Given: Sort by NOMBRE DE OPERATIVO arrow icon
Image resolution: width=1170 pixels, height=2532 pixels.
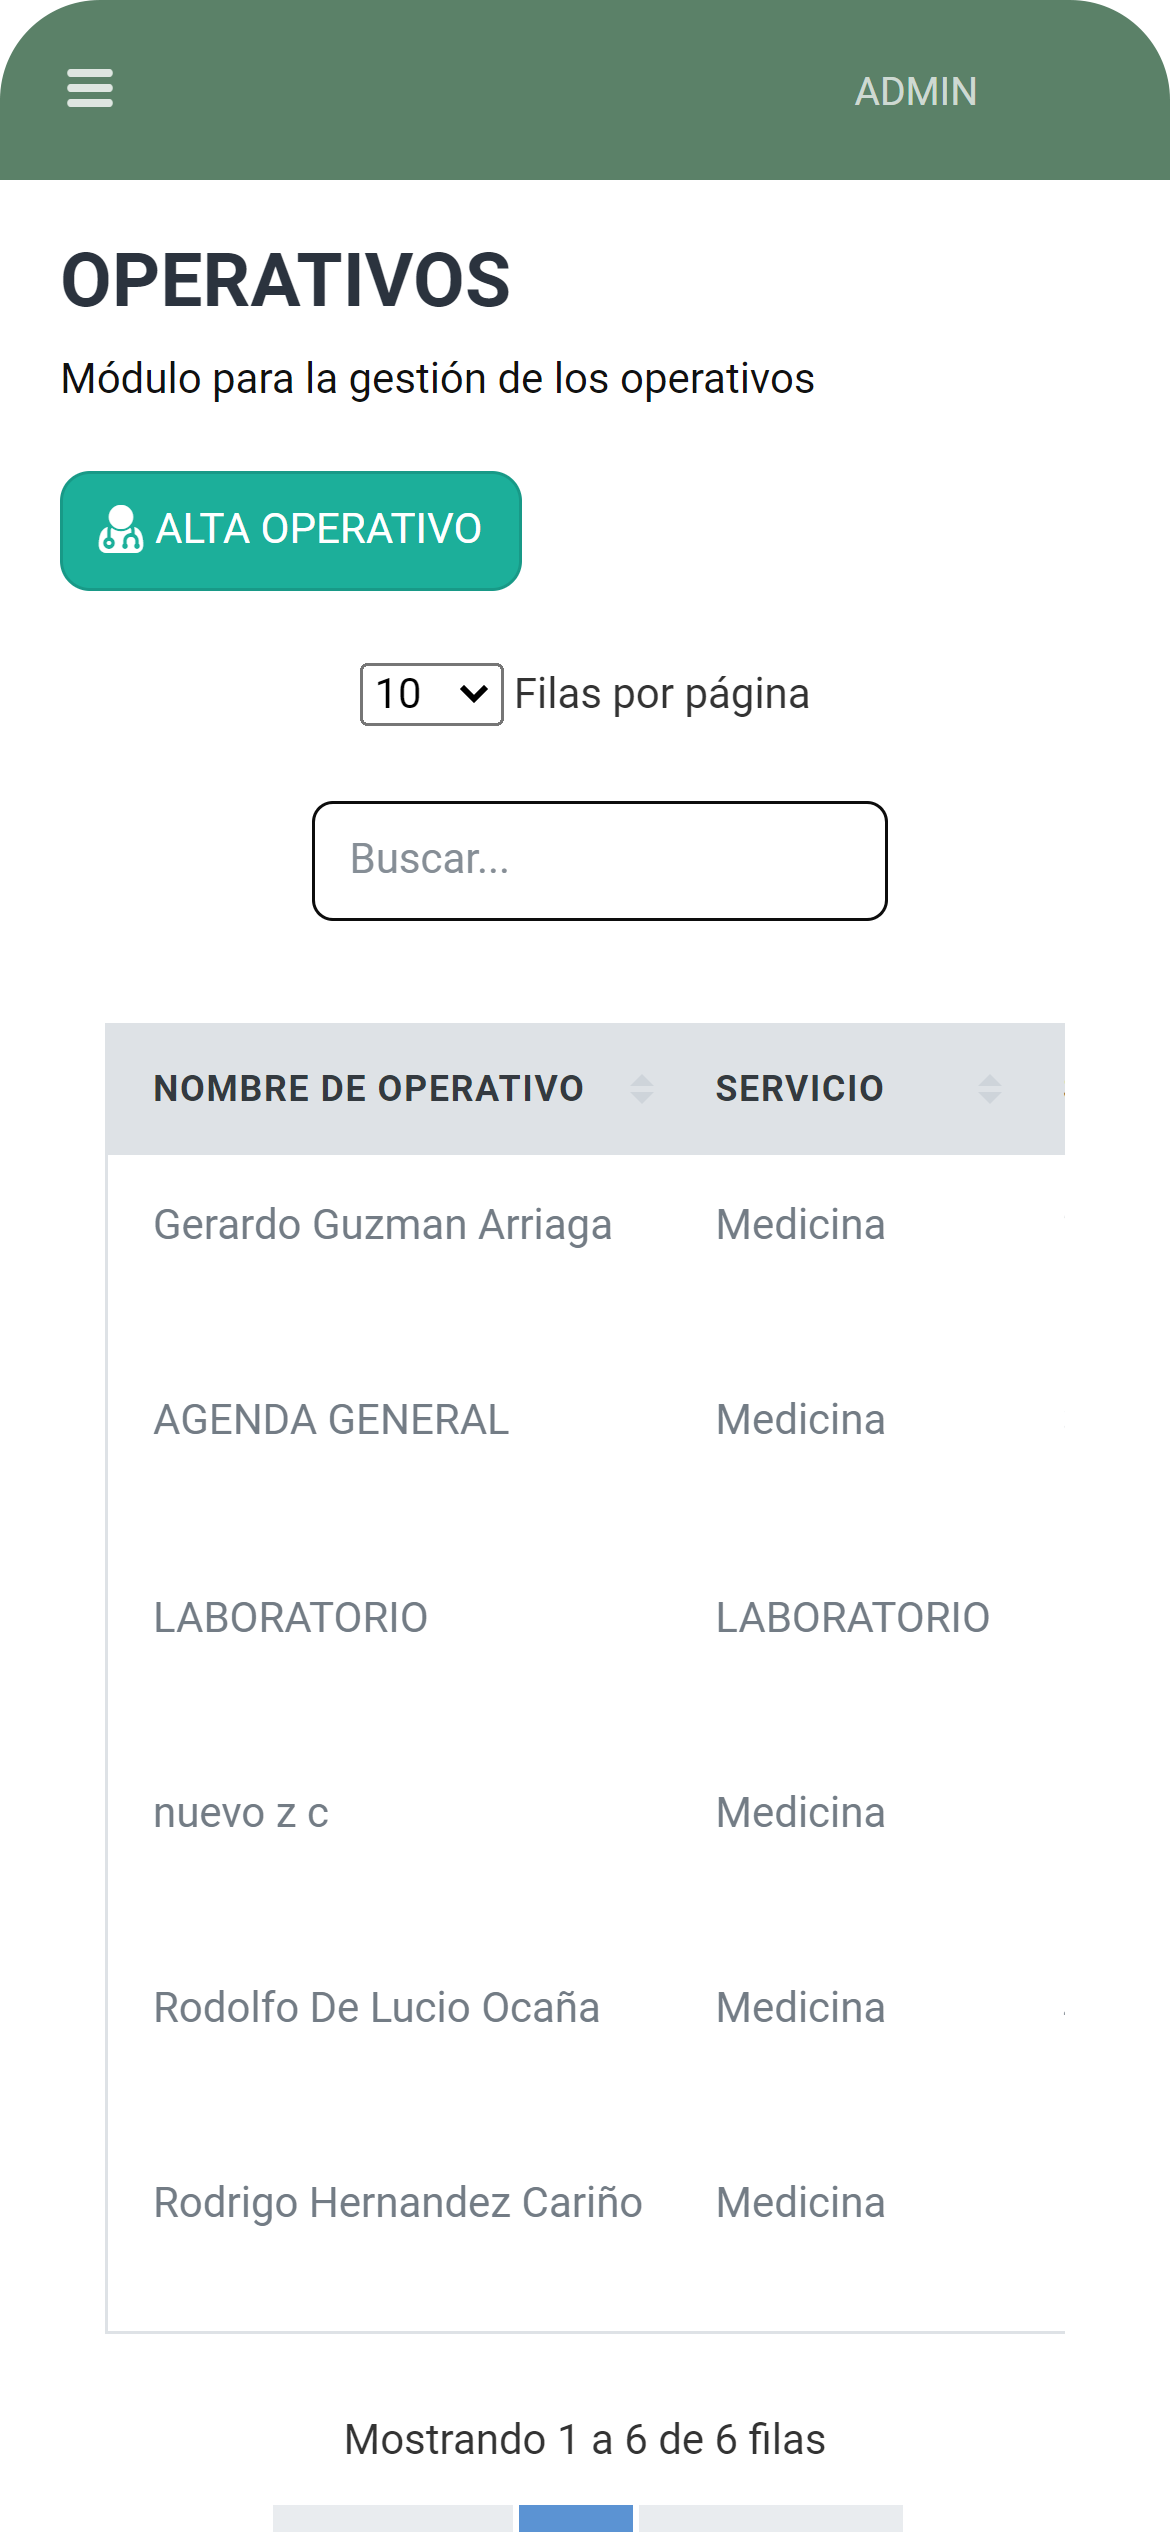Looking at the screenshot, I should click(x=642, y=1088).
